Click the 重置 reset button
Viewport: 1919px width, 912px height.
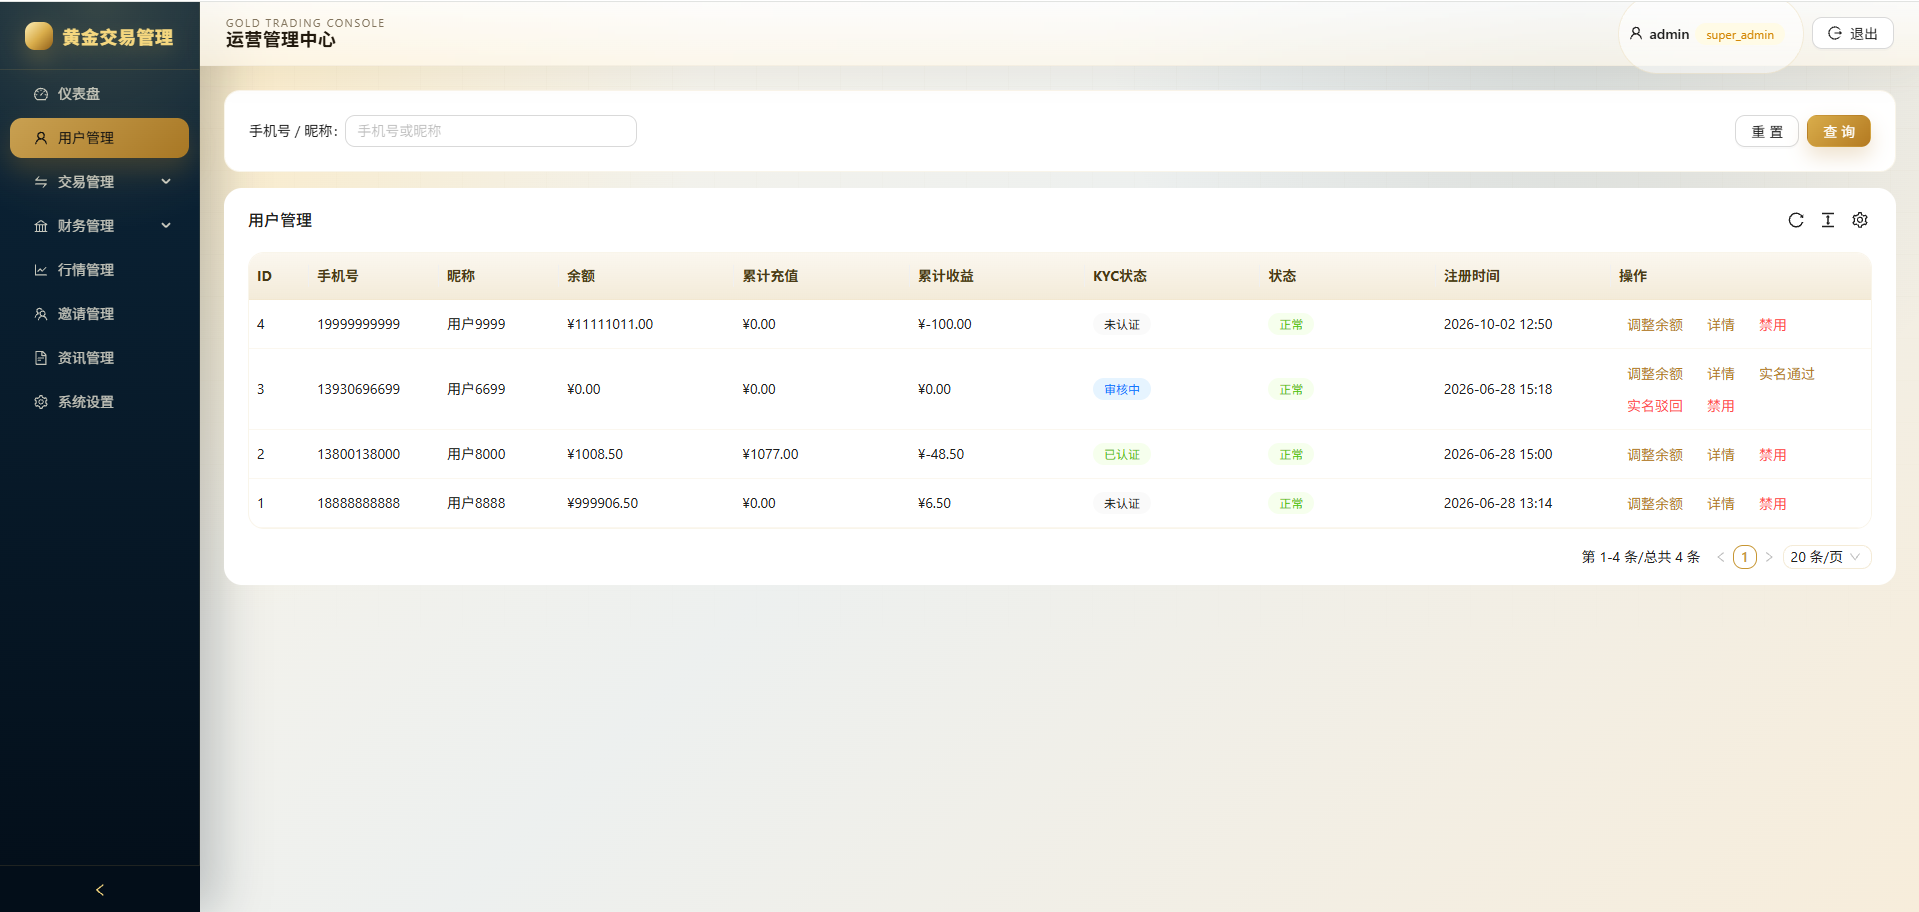pyautogui.click(x=1767, y=131)
